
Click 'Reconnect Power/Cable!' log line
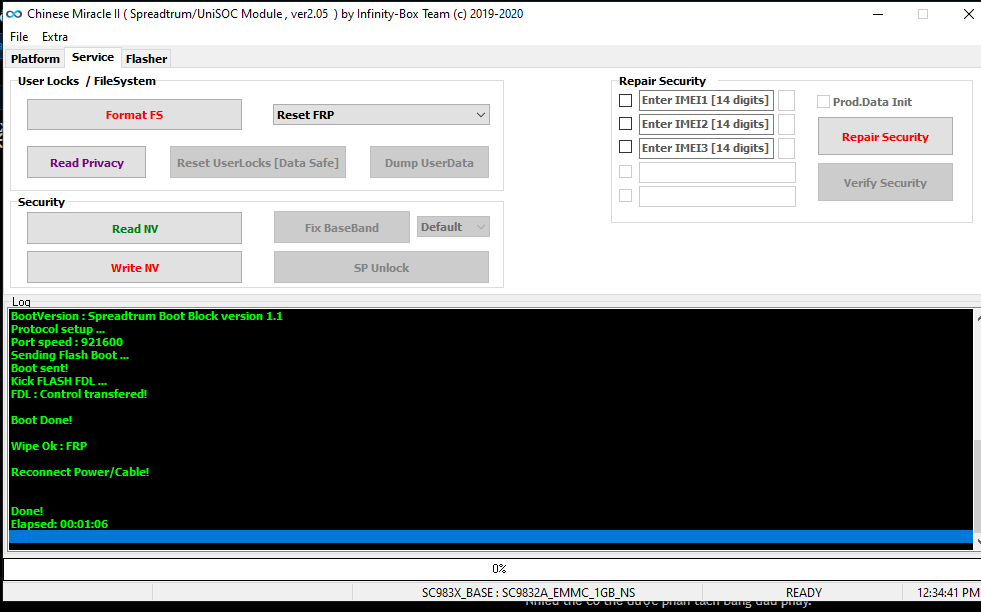click(80, 472)
